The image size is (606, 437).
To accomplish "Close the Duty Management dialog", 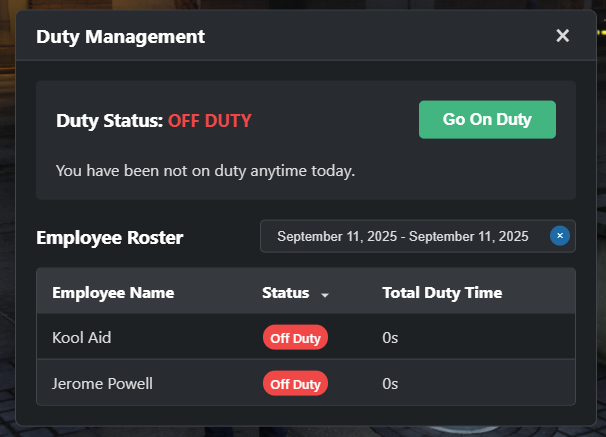I will coord(563,36).
